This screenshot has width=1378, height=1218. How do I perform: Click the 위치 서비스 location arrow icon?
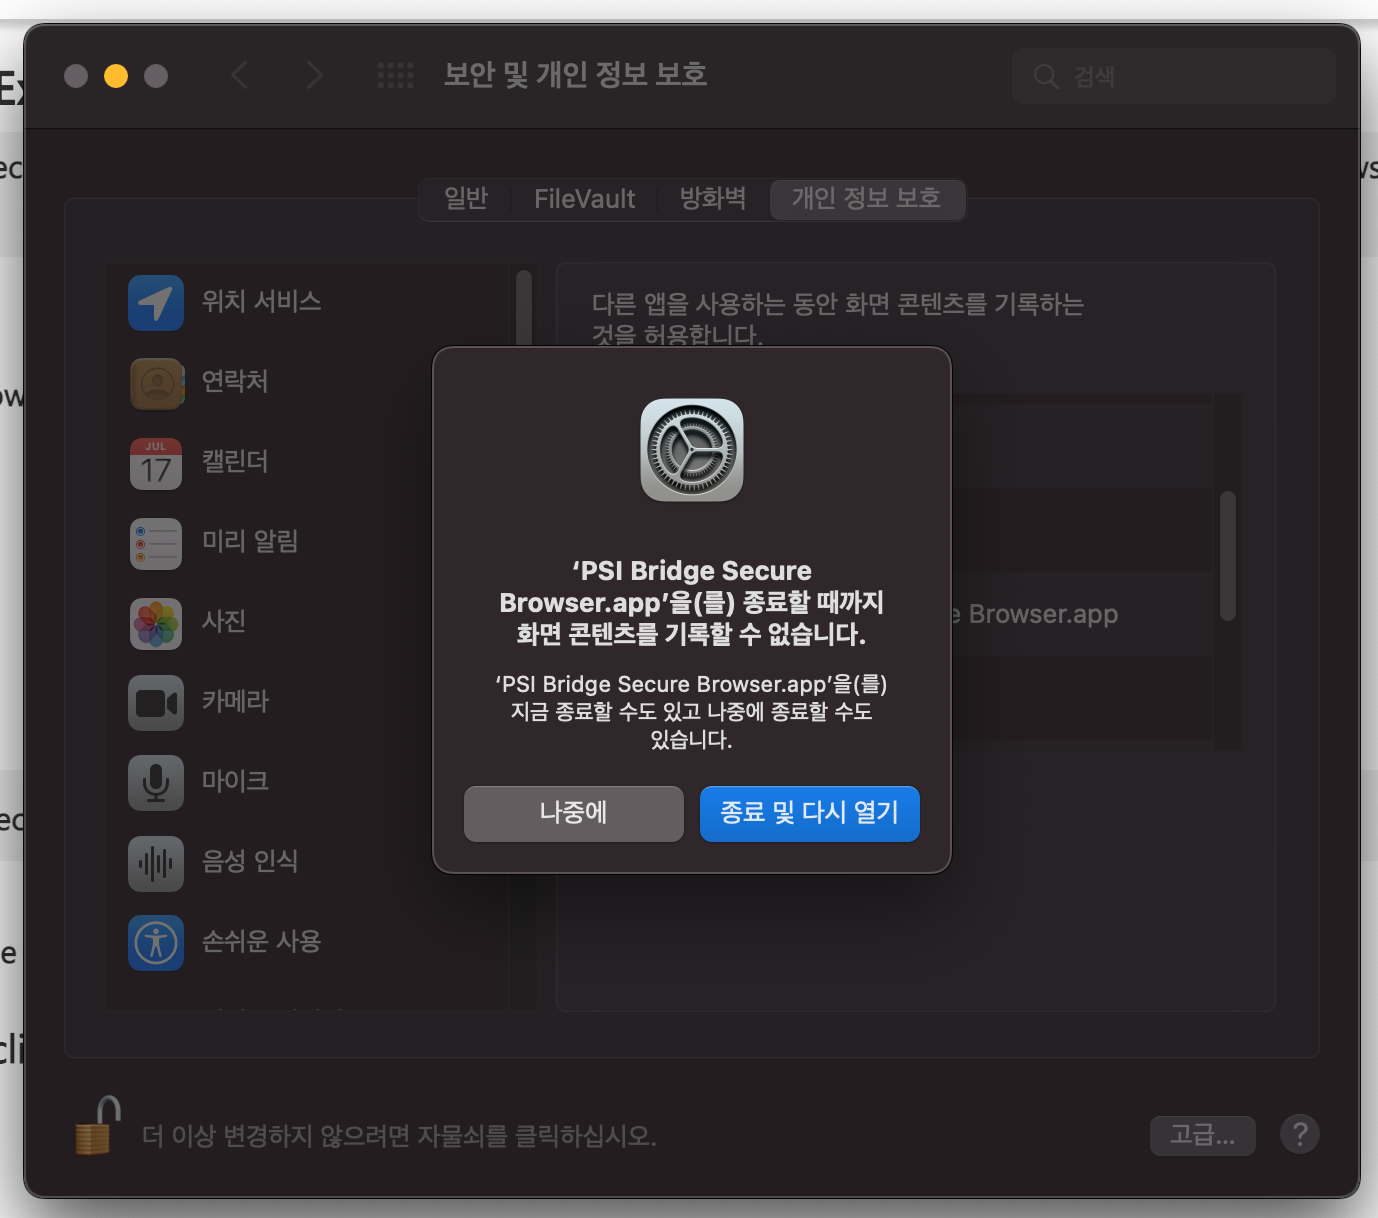point(156,303)
